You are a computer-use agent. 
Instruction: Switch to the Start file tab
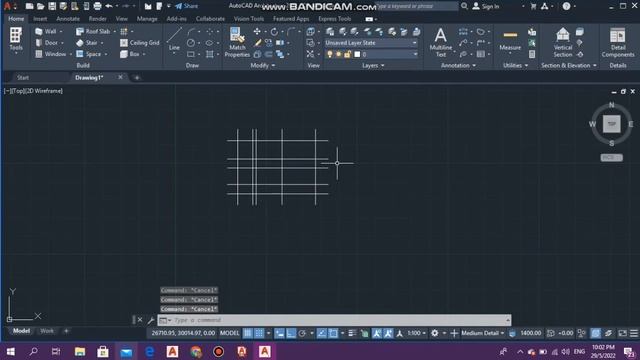23,78
